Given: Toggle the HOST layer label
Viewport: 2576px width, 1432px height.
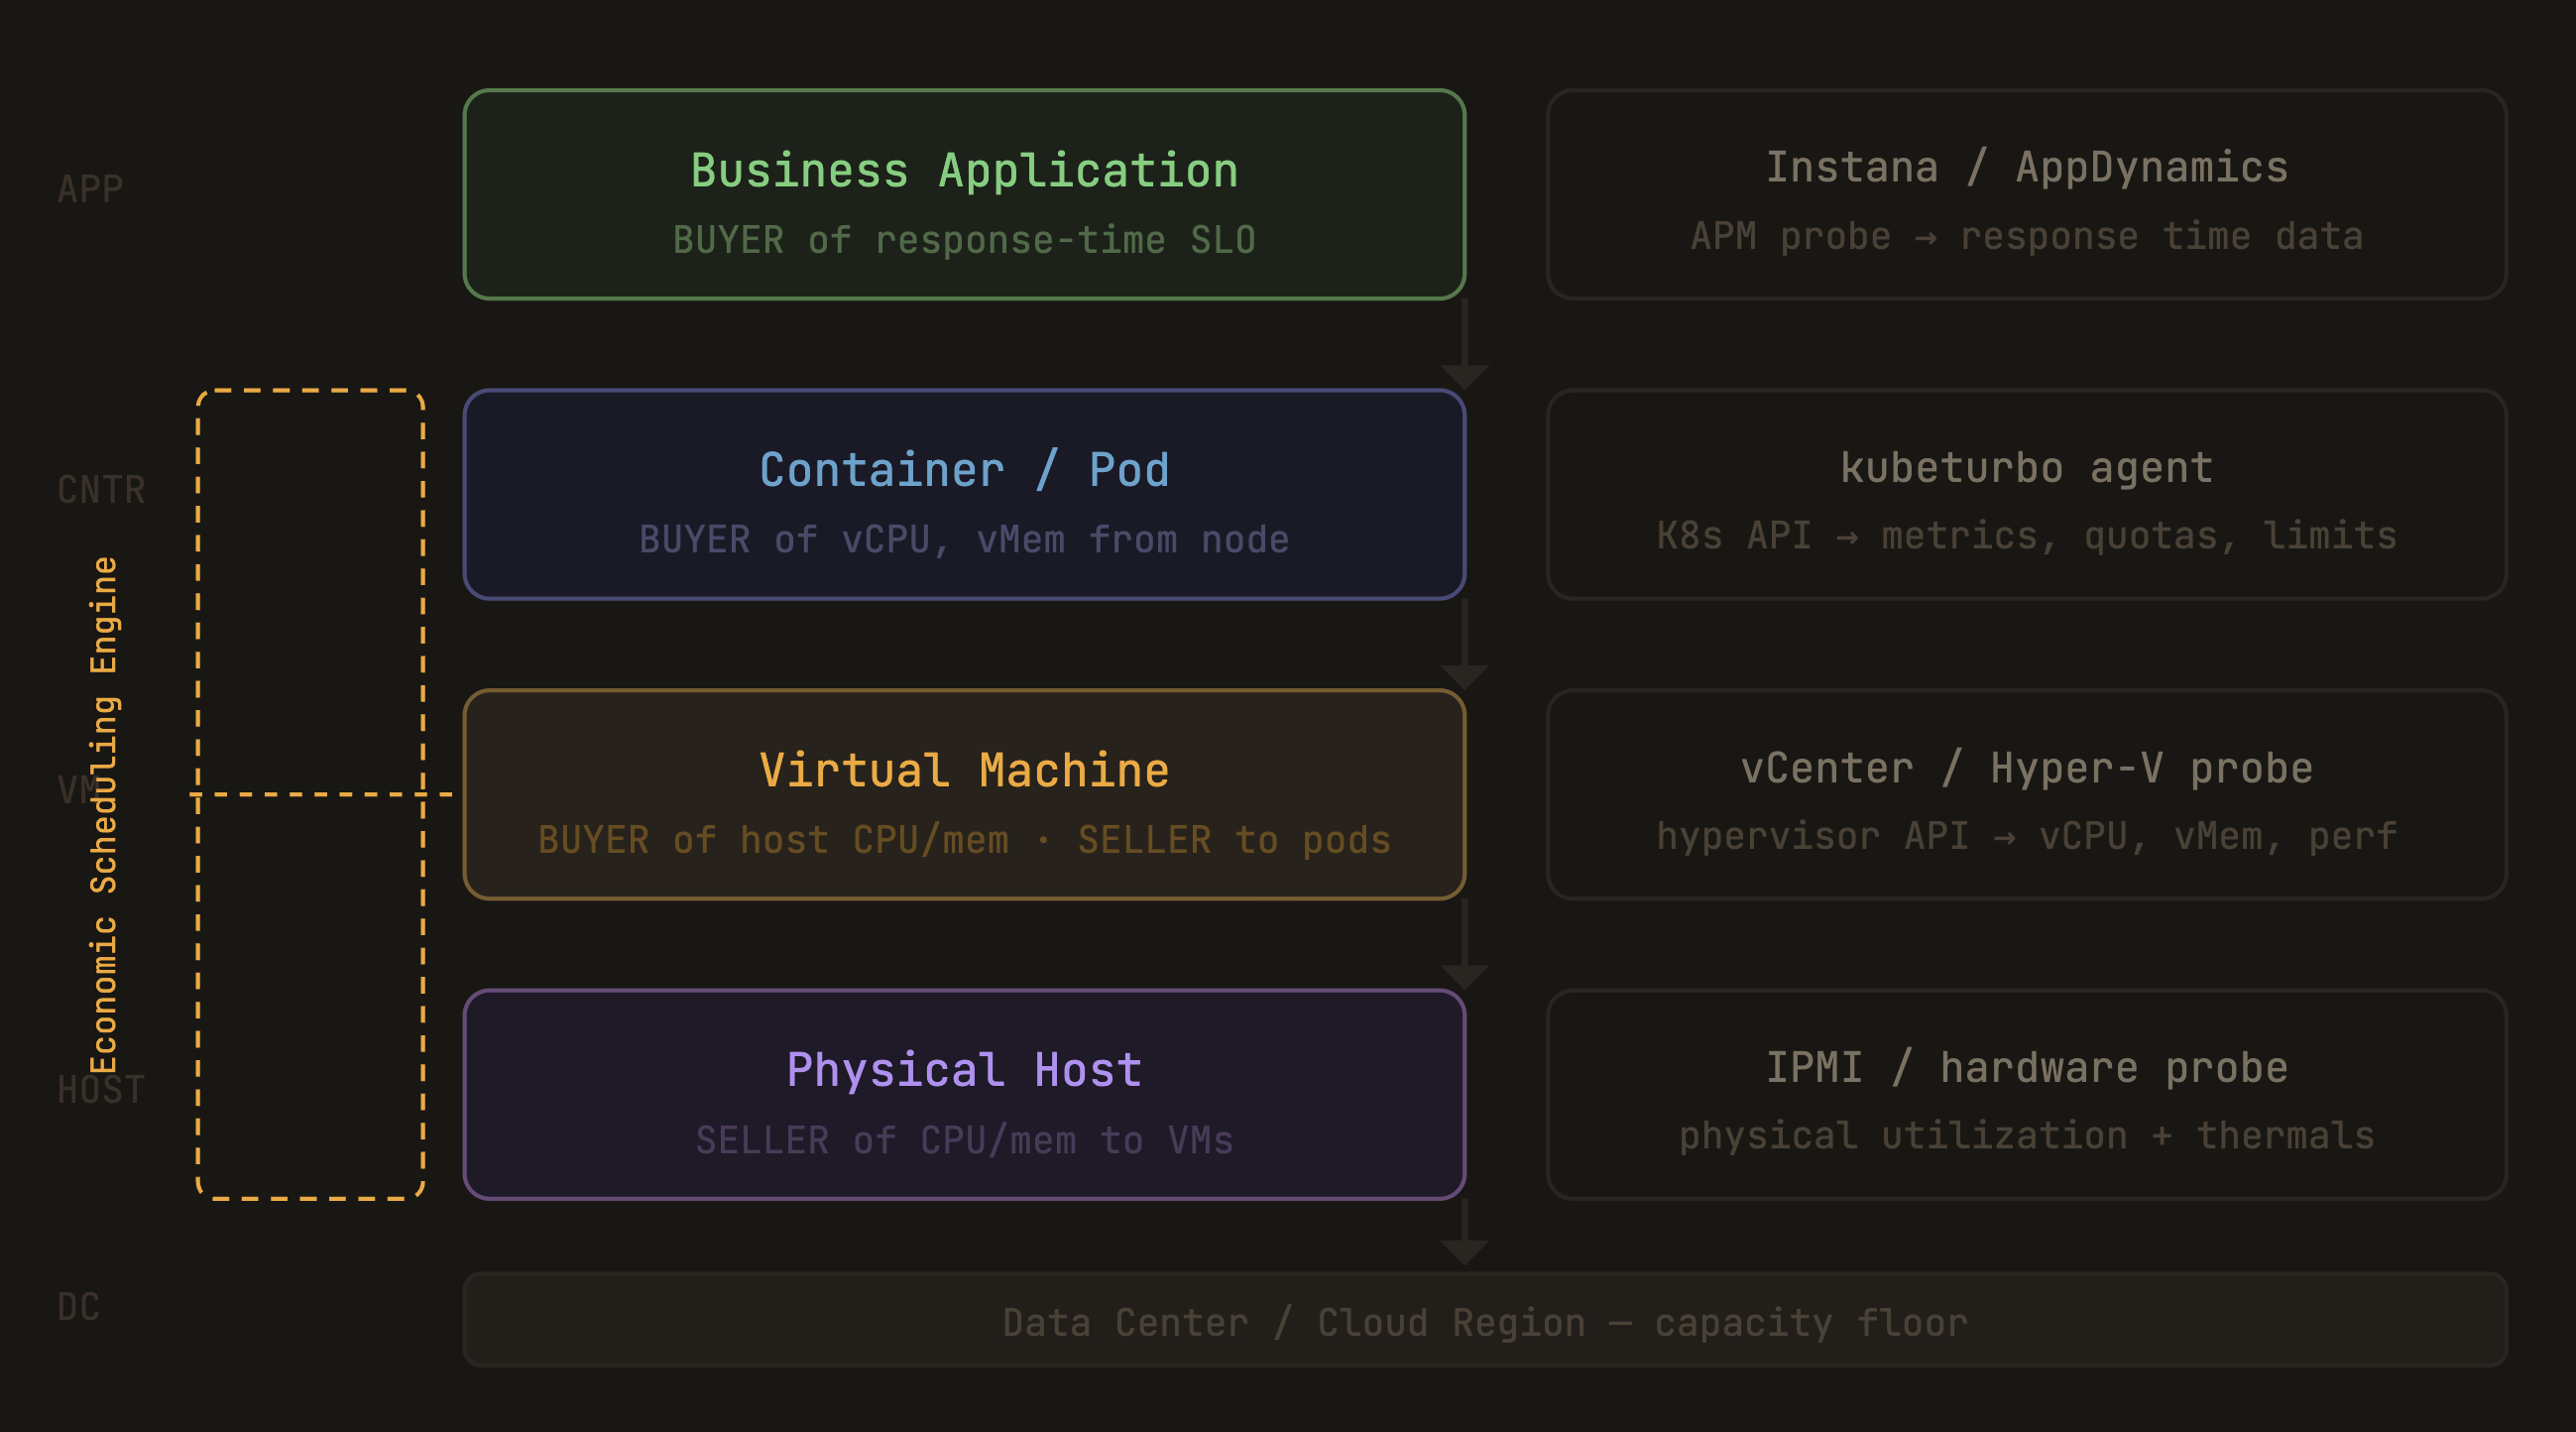Looking at the screenshot, I should (x=99, y=1090).
